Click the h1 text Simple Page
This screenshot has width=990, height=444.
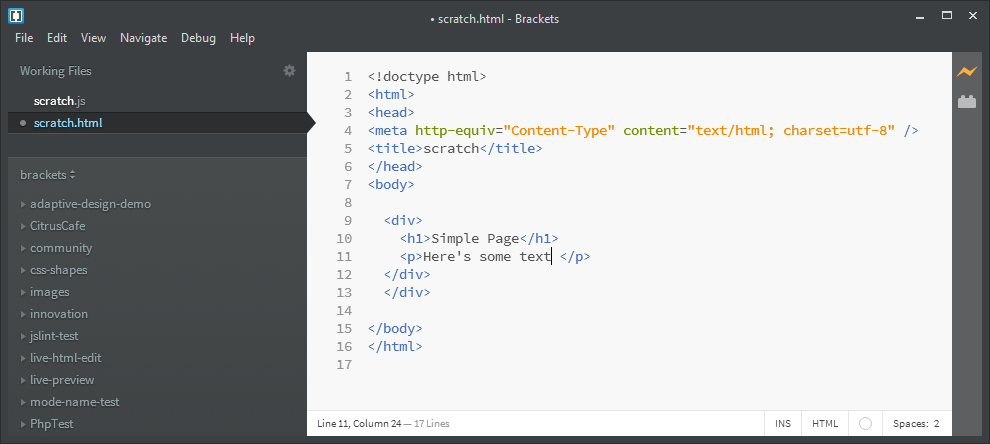tap(475, 239)
